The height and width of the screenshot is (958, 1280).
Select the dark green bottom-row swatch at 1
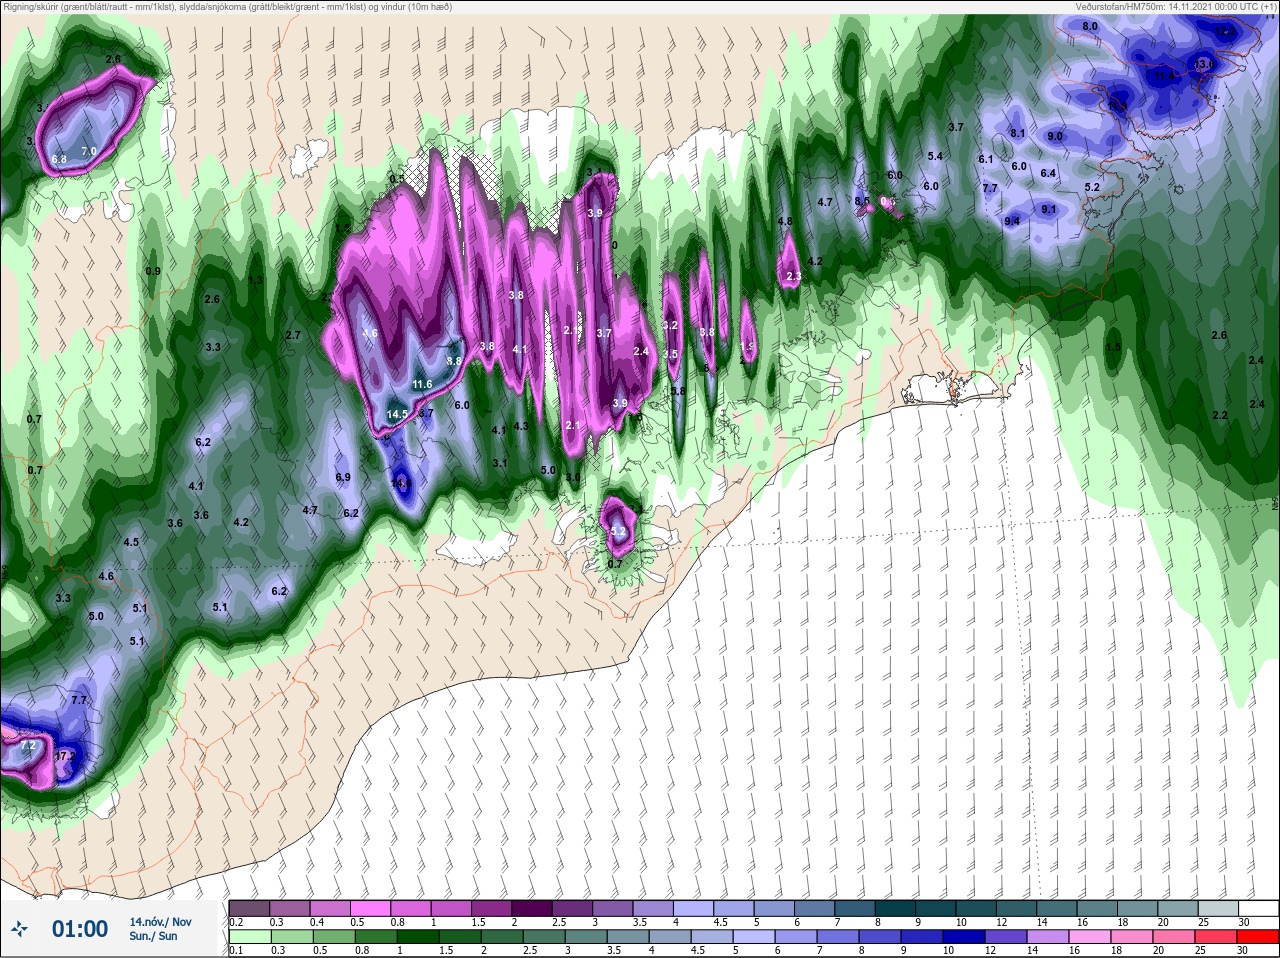coord(418,936)
